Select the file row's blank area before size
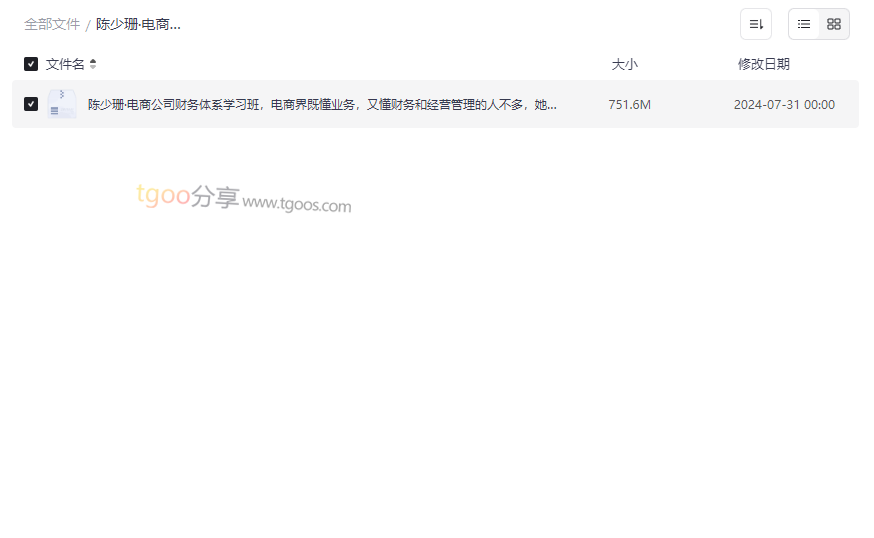The image size is (874, 538). point(582,104)
